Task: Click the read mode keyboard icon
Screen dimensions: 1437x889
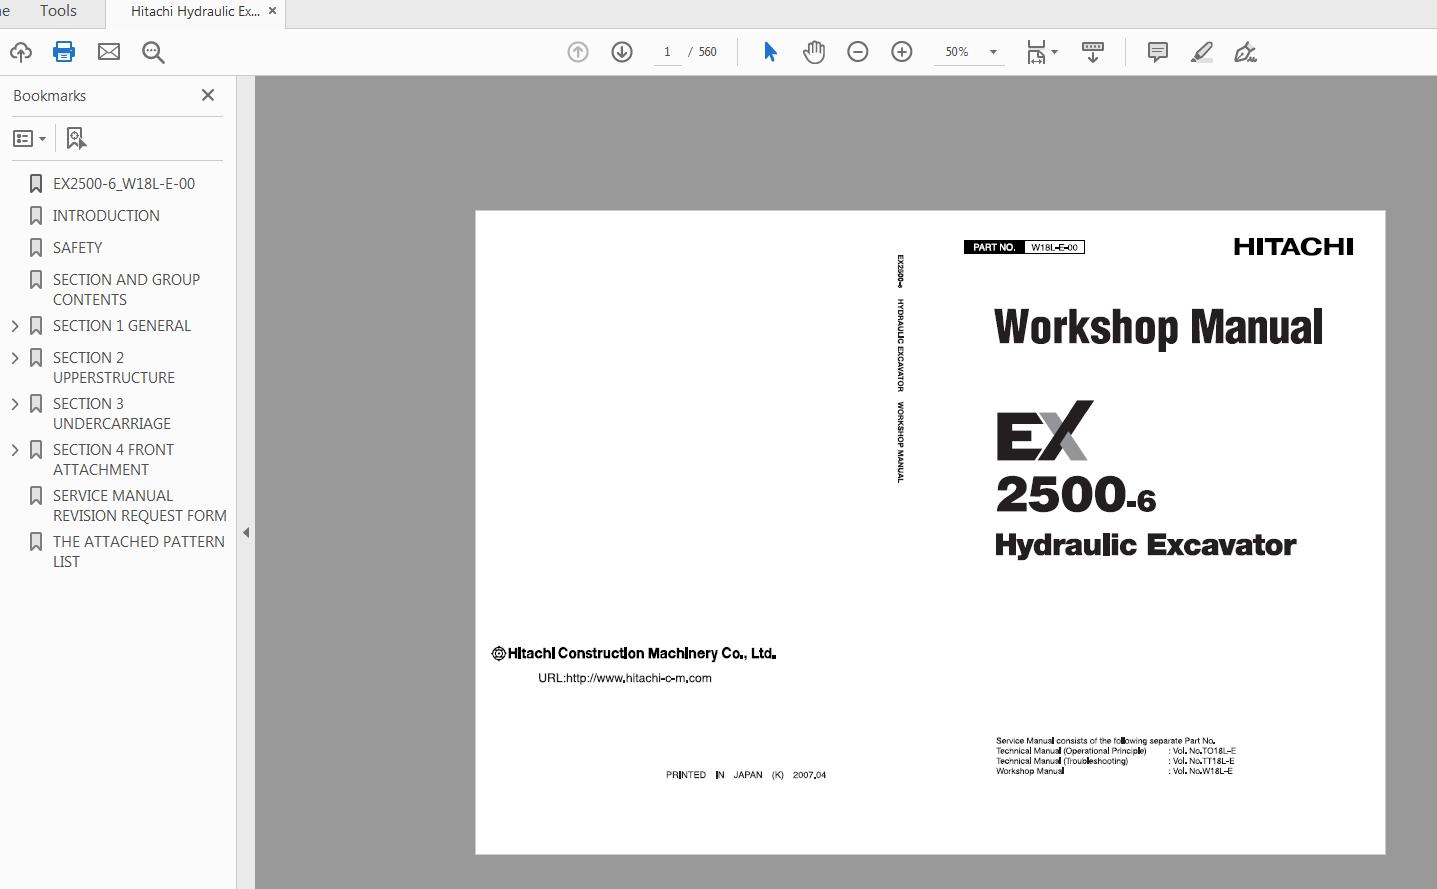Action: 1093,52
